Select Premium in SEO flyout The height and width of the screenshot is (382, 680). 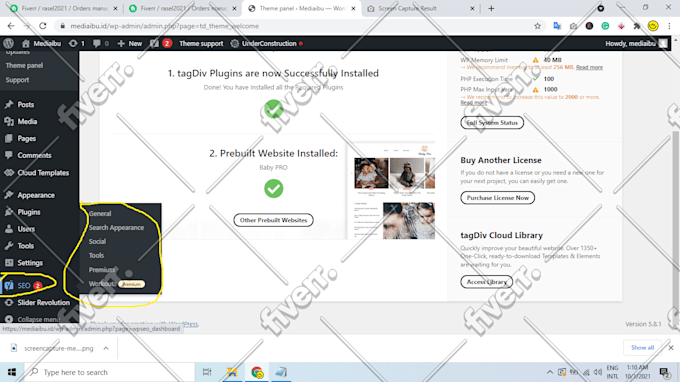(x=102, y=270)
